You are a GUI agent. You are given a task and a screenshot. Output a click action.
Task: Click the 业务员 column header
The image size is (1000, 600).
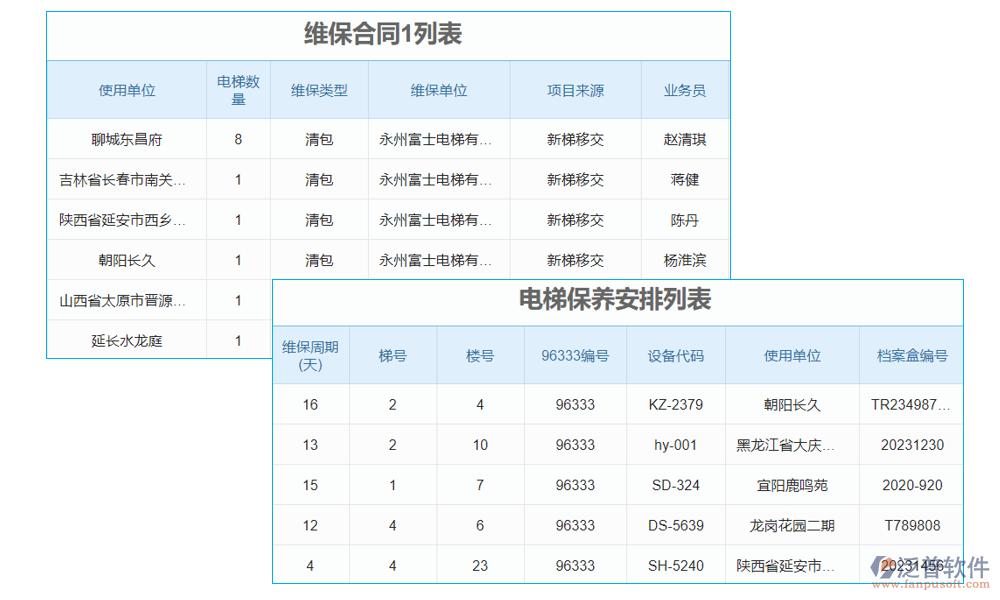tap(685, 89)
